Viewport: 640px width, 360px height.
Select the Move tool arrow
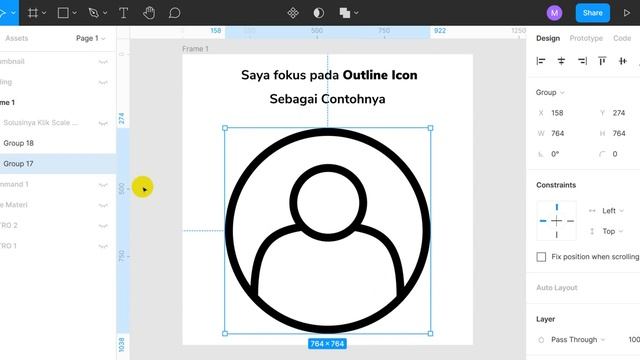click(3, 13)
